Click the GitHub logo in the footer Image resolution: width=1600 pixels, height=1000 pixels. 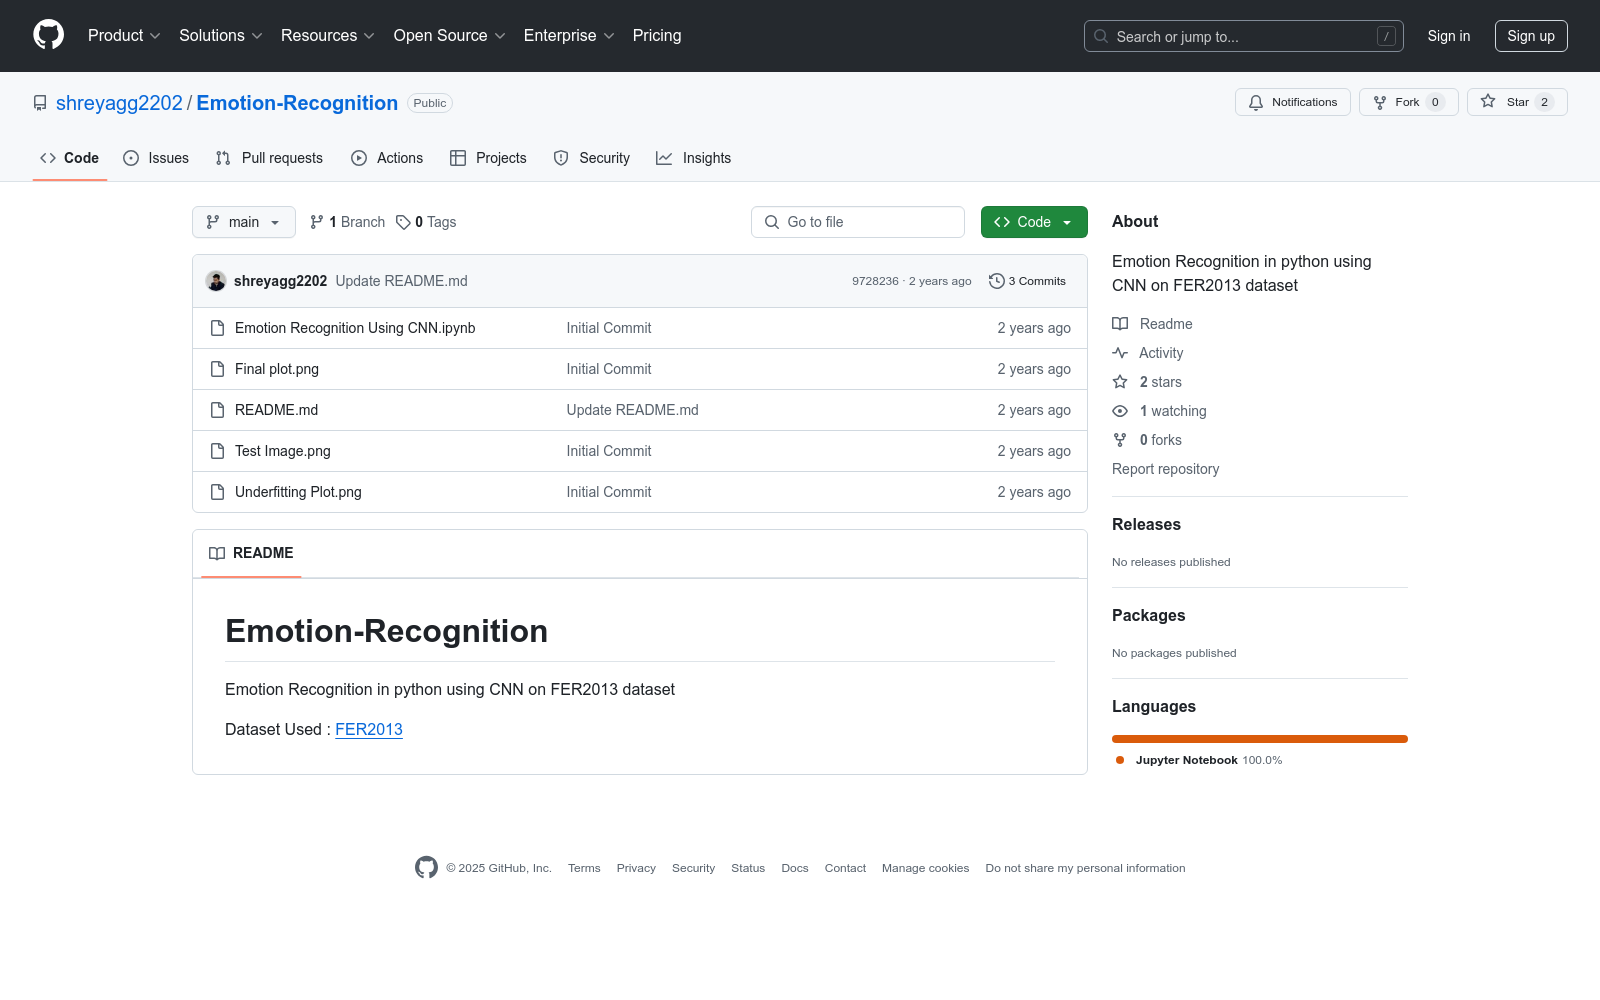426,868
